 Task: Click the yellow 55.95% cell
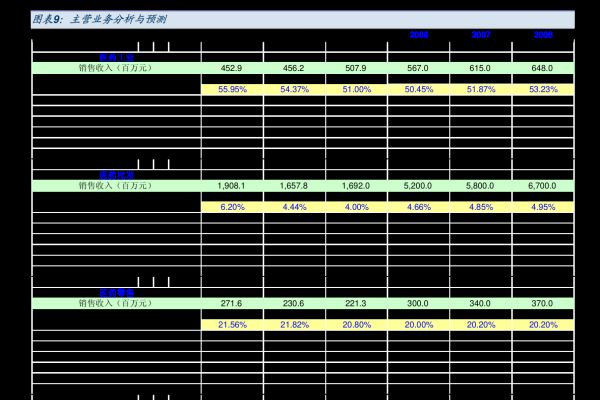(231, 89)
